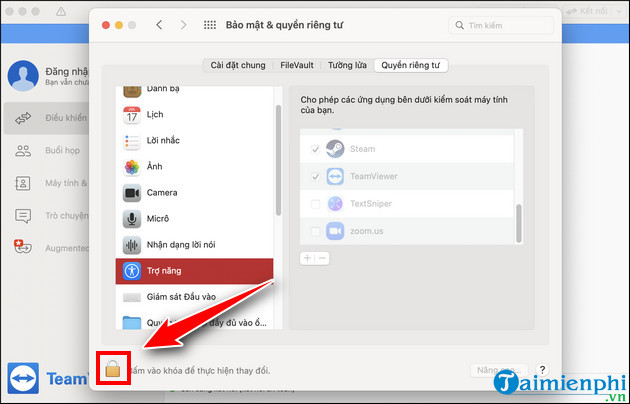The height and width of the screenshot is (404, 630).
Task: Click the TeamViewer logo at bottom left
Action: (23, 378)
